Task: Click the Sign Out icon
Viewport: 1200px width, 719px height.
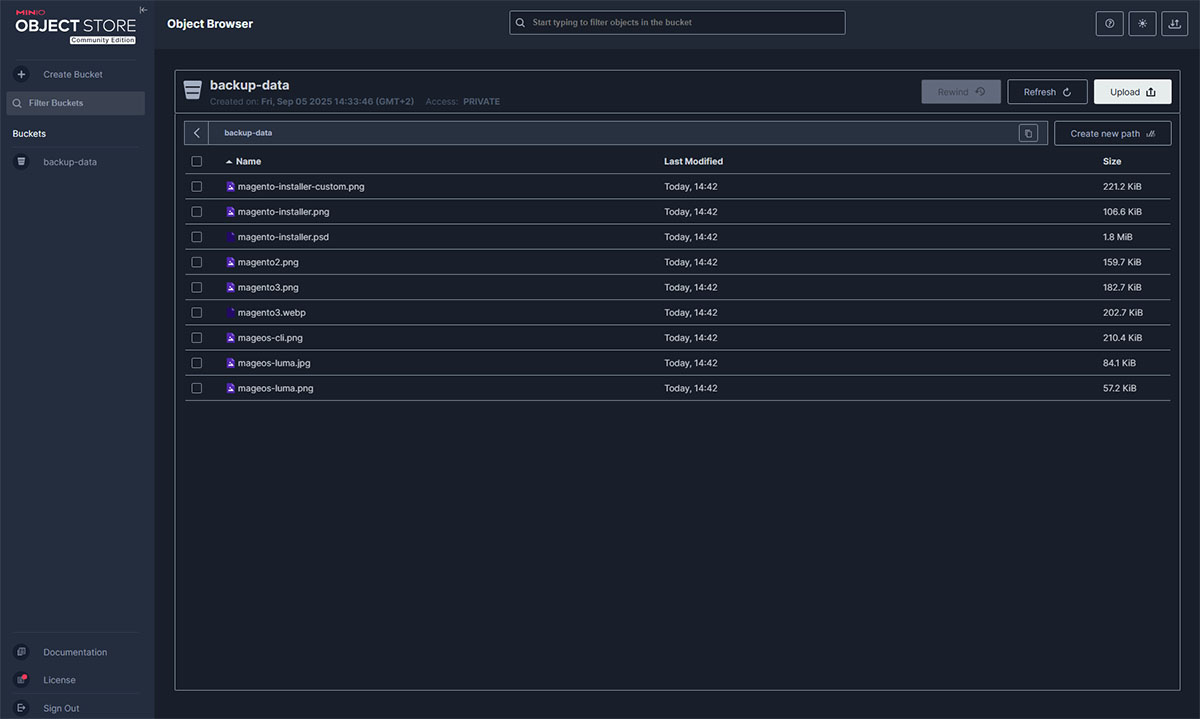Action: pyautogui.click(x=21, y=708)
